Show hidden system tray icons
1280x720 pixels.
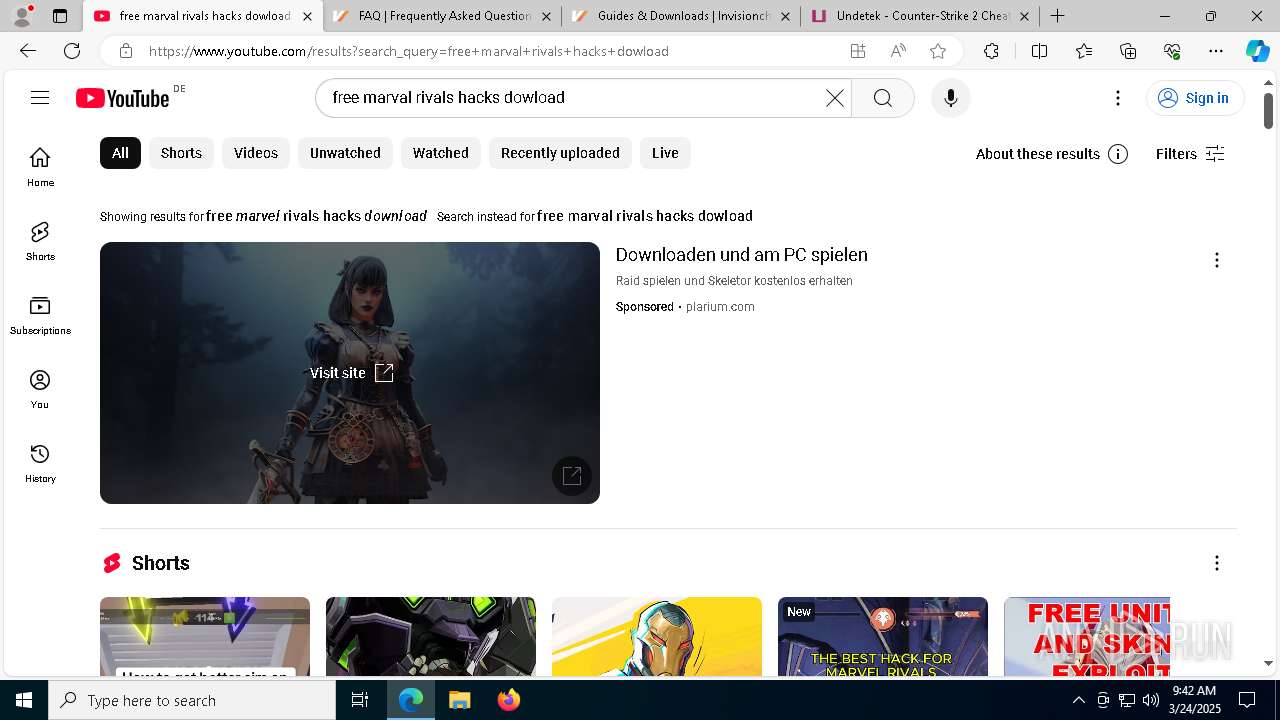1078,700
